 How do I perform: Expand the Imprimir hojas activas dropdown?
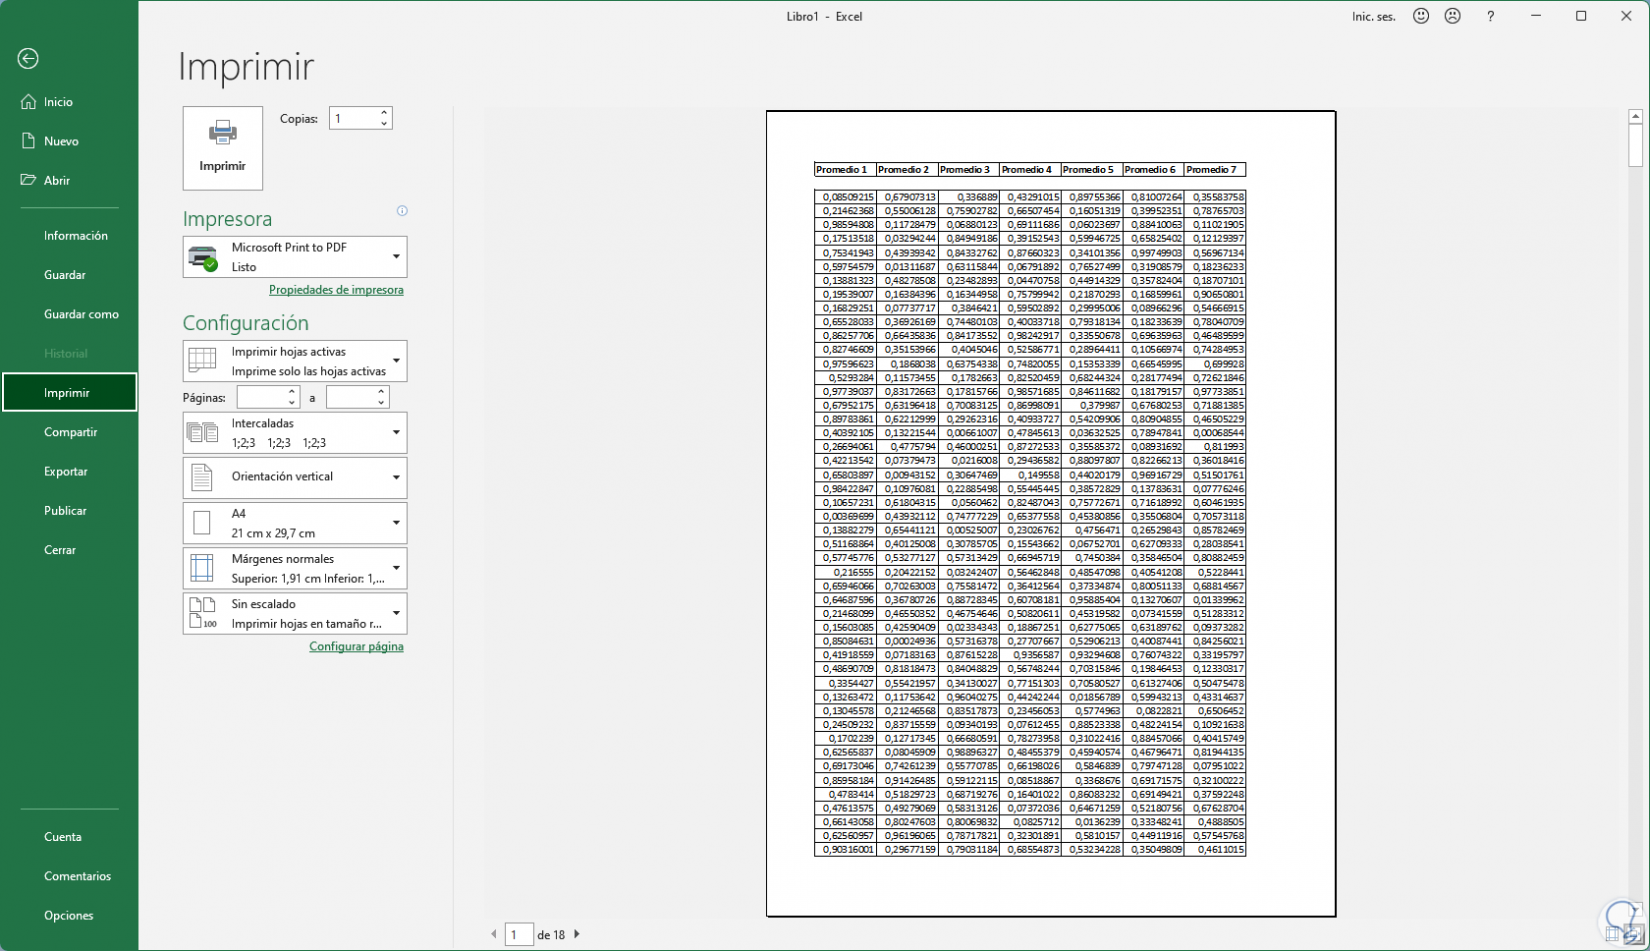pyautogui.click(x=295, y=361)
